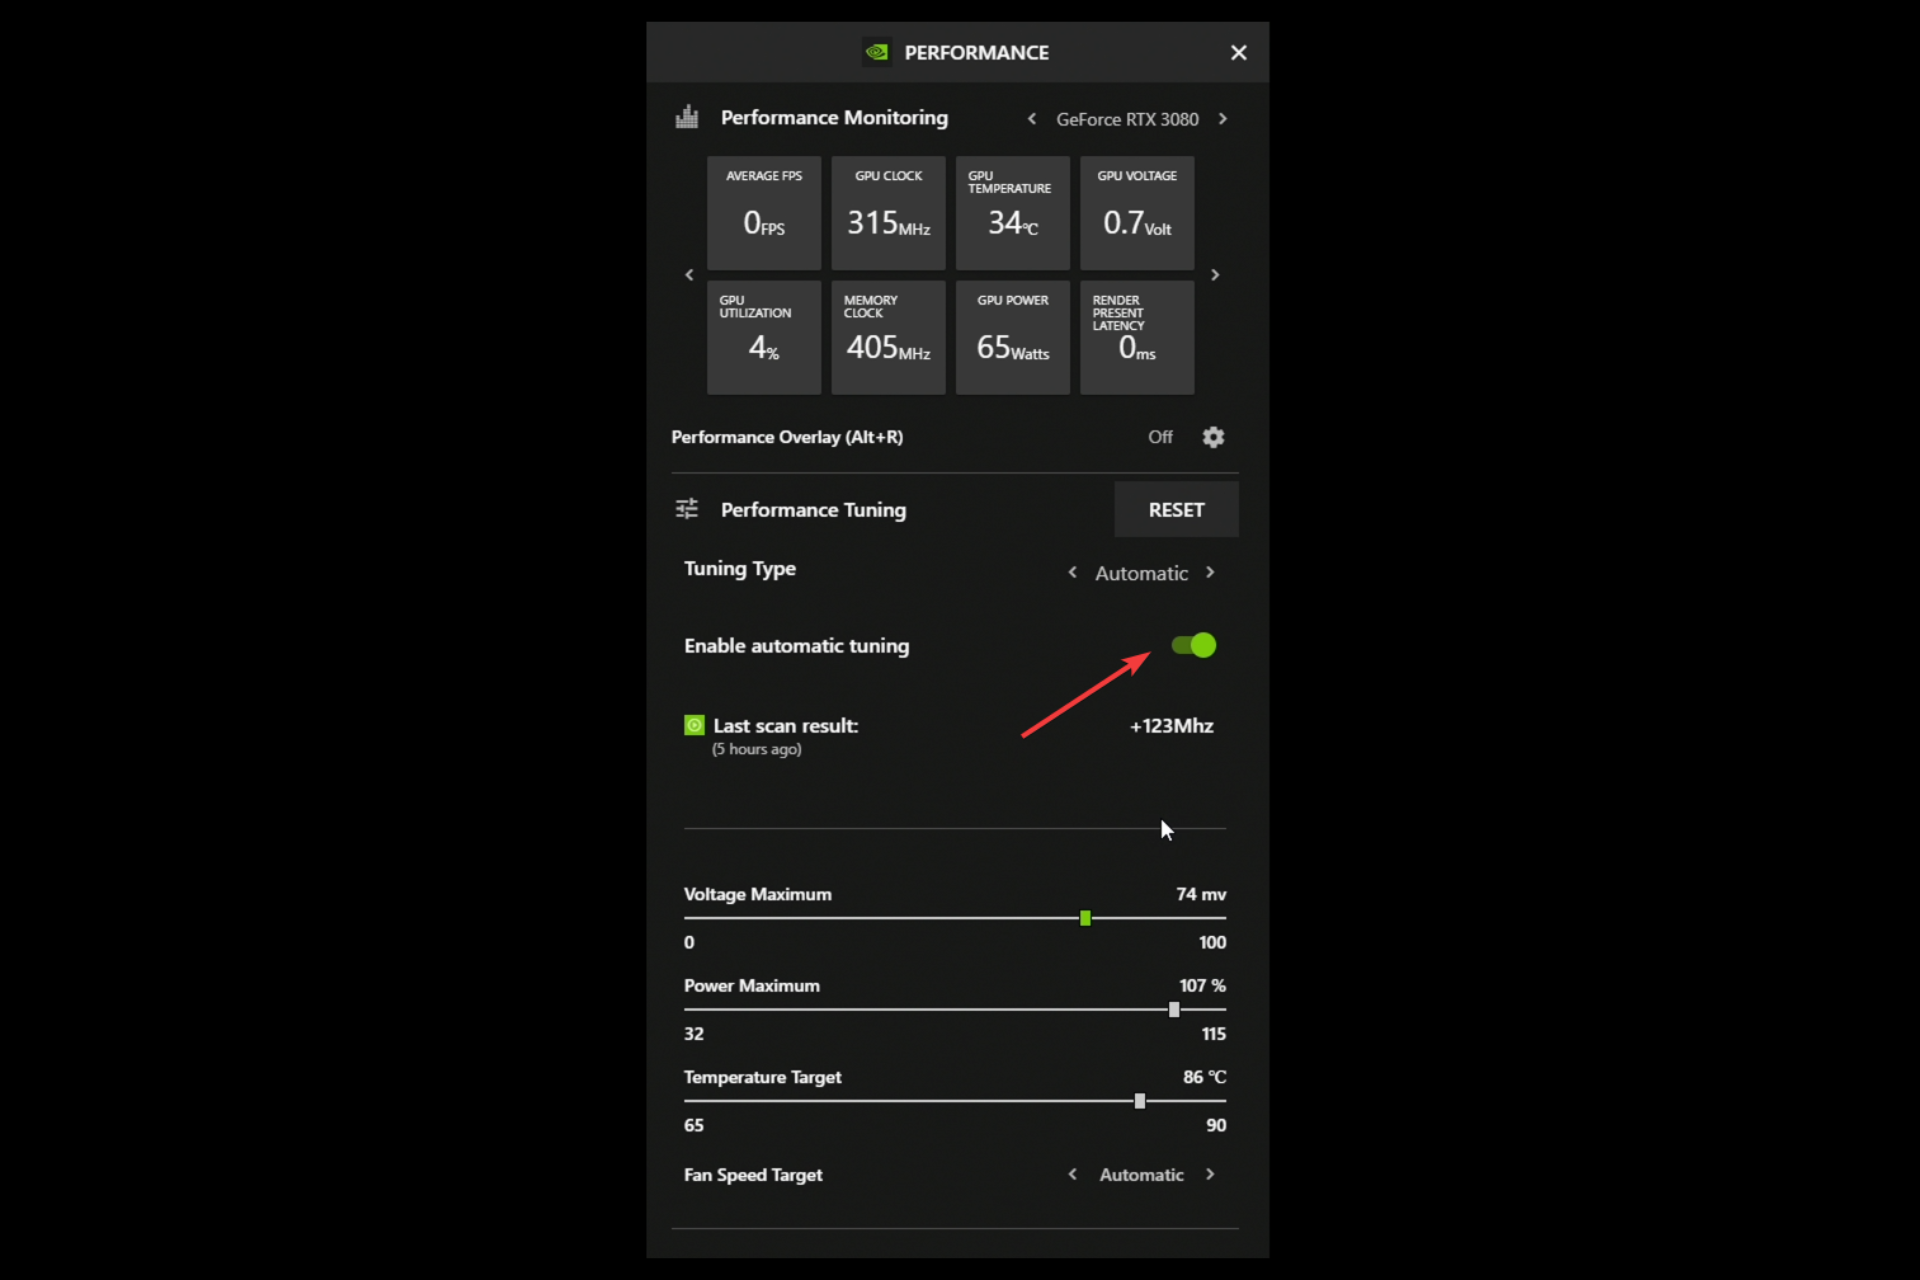Set Fan Speed Target to next option

(x=1210, y=1174)
